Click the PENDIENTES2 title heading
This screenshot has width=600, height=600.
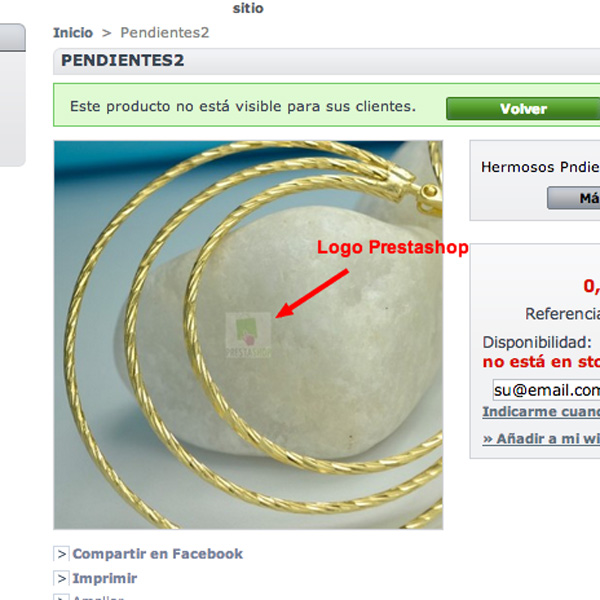(x=122, y=60)
